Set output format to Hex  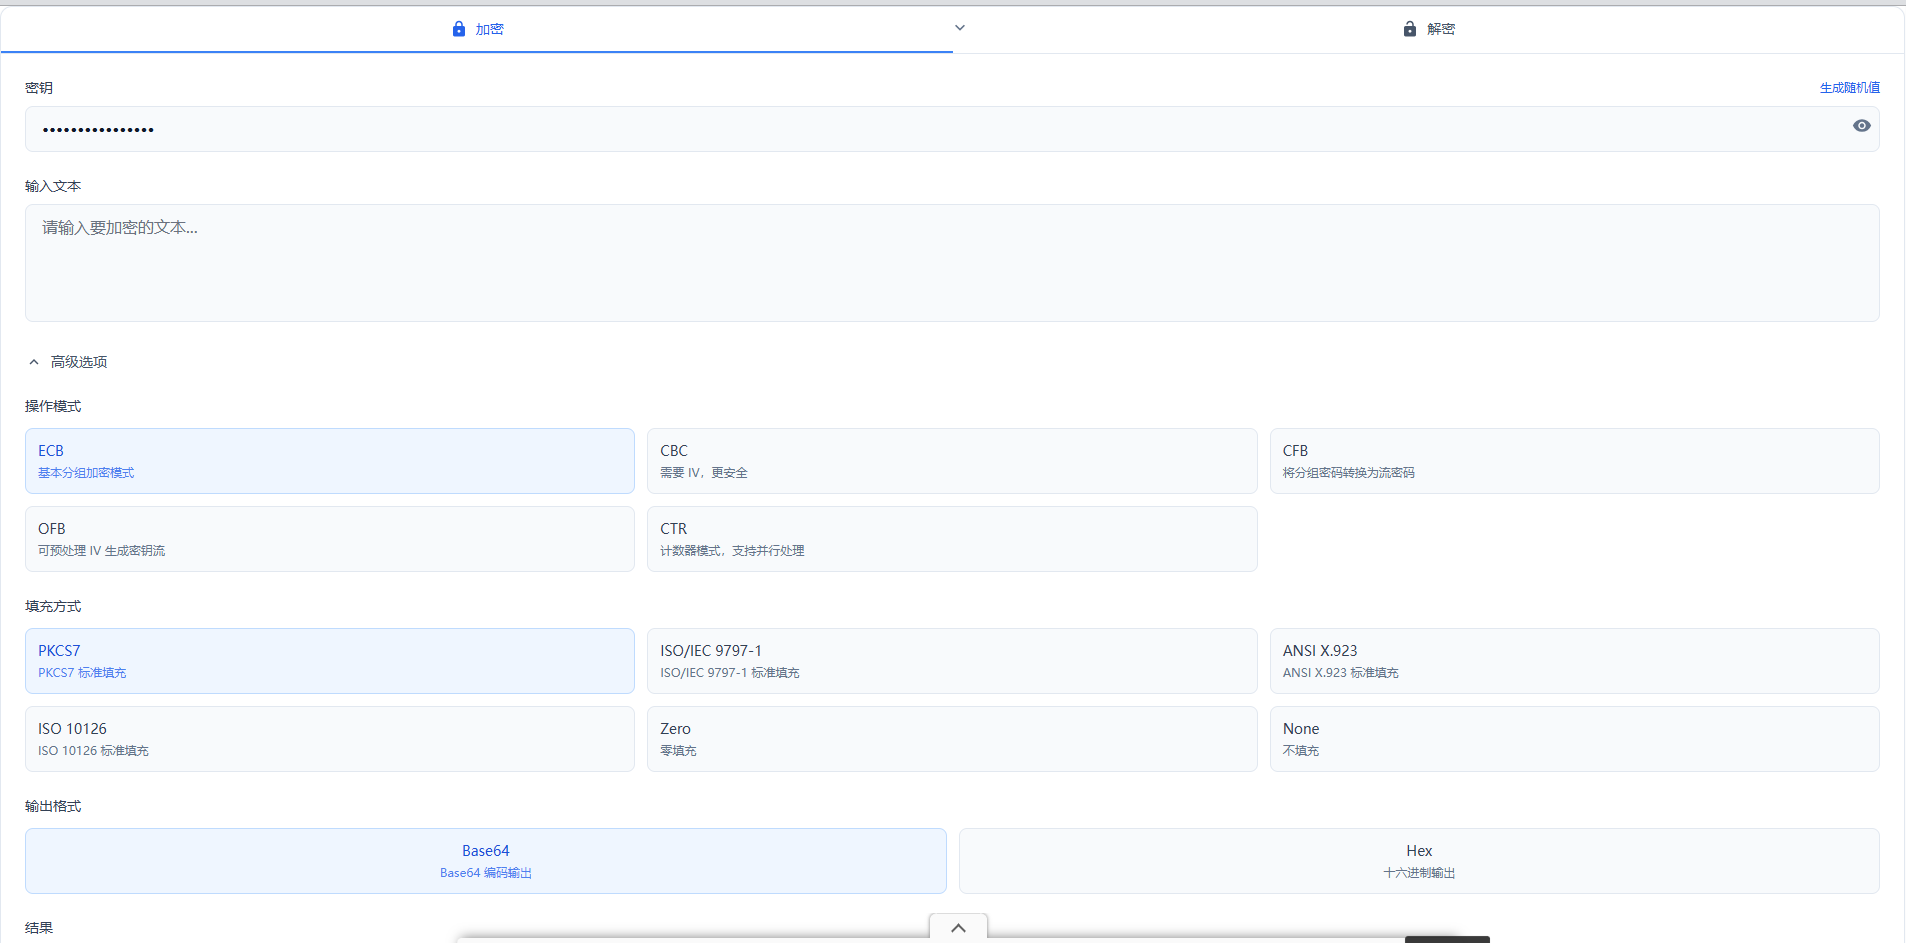tap(1418, 861)
